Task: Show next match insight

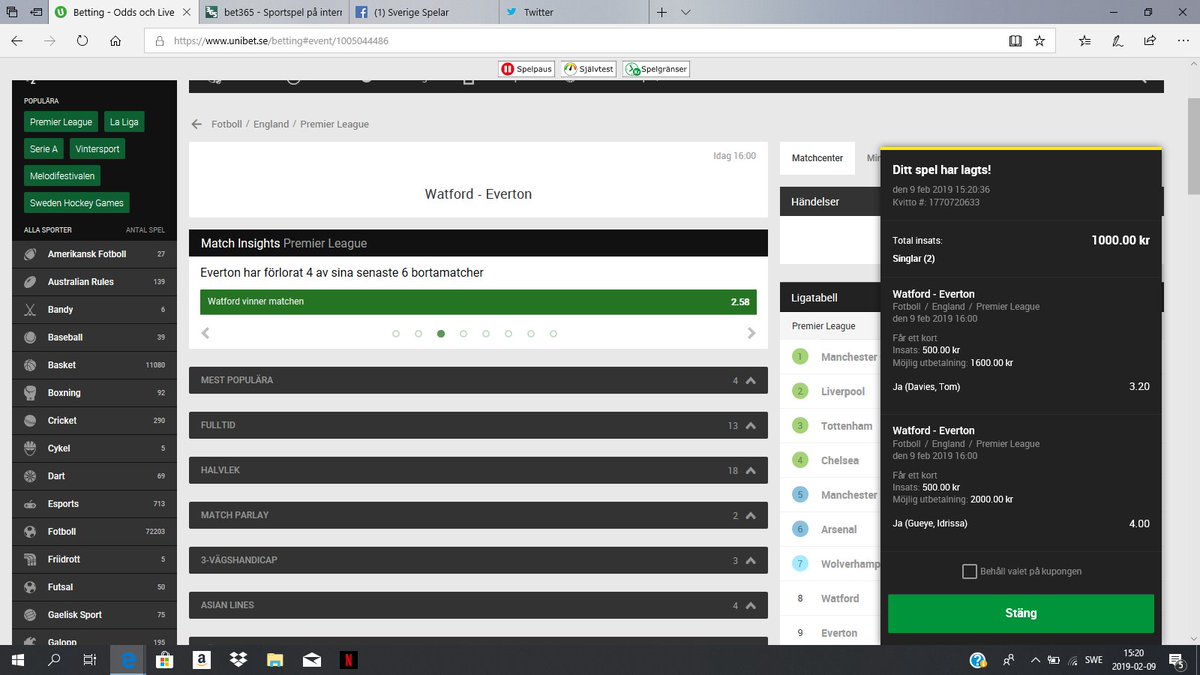Action: point(752,333)
